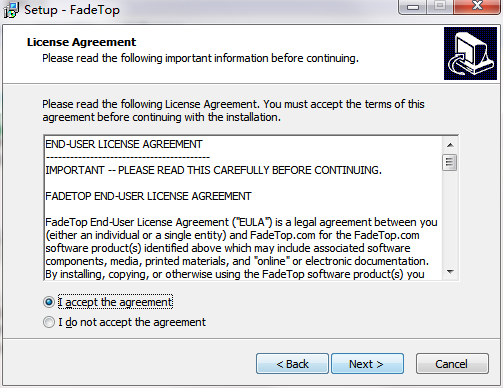Select the 'I accept the agreement' radio button

(x=49, y=302)
